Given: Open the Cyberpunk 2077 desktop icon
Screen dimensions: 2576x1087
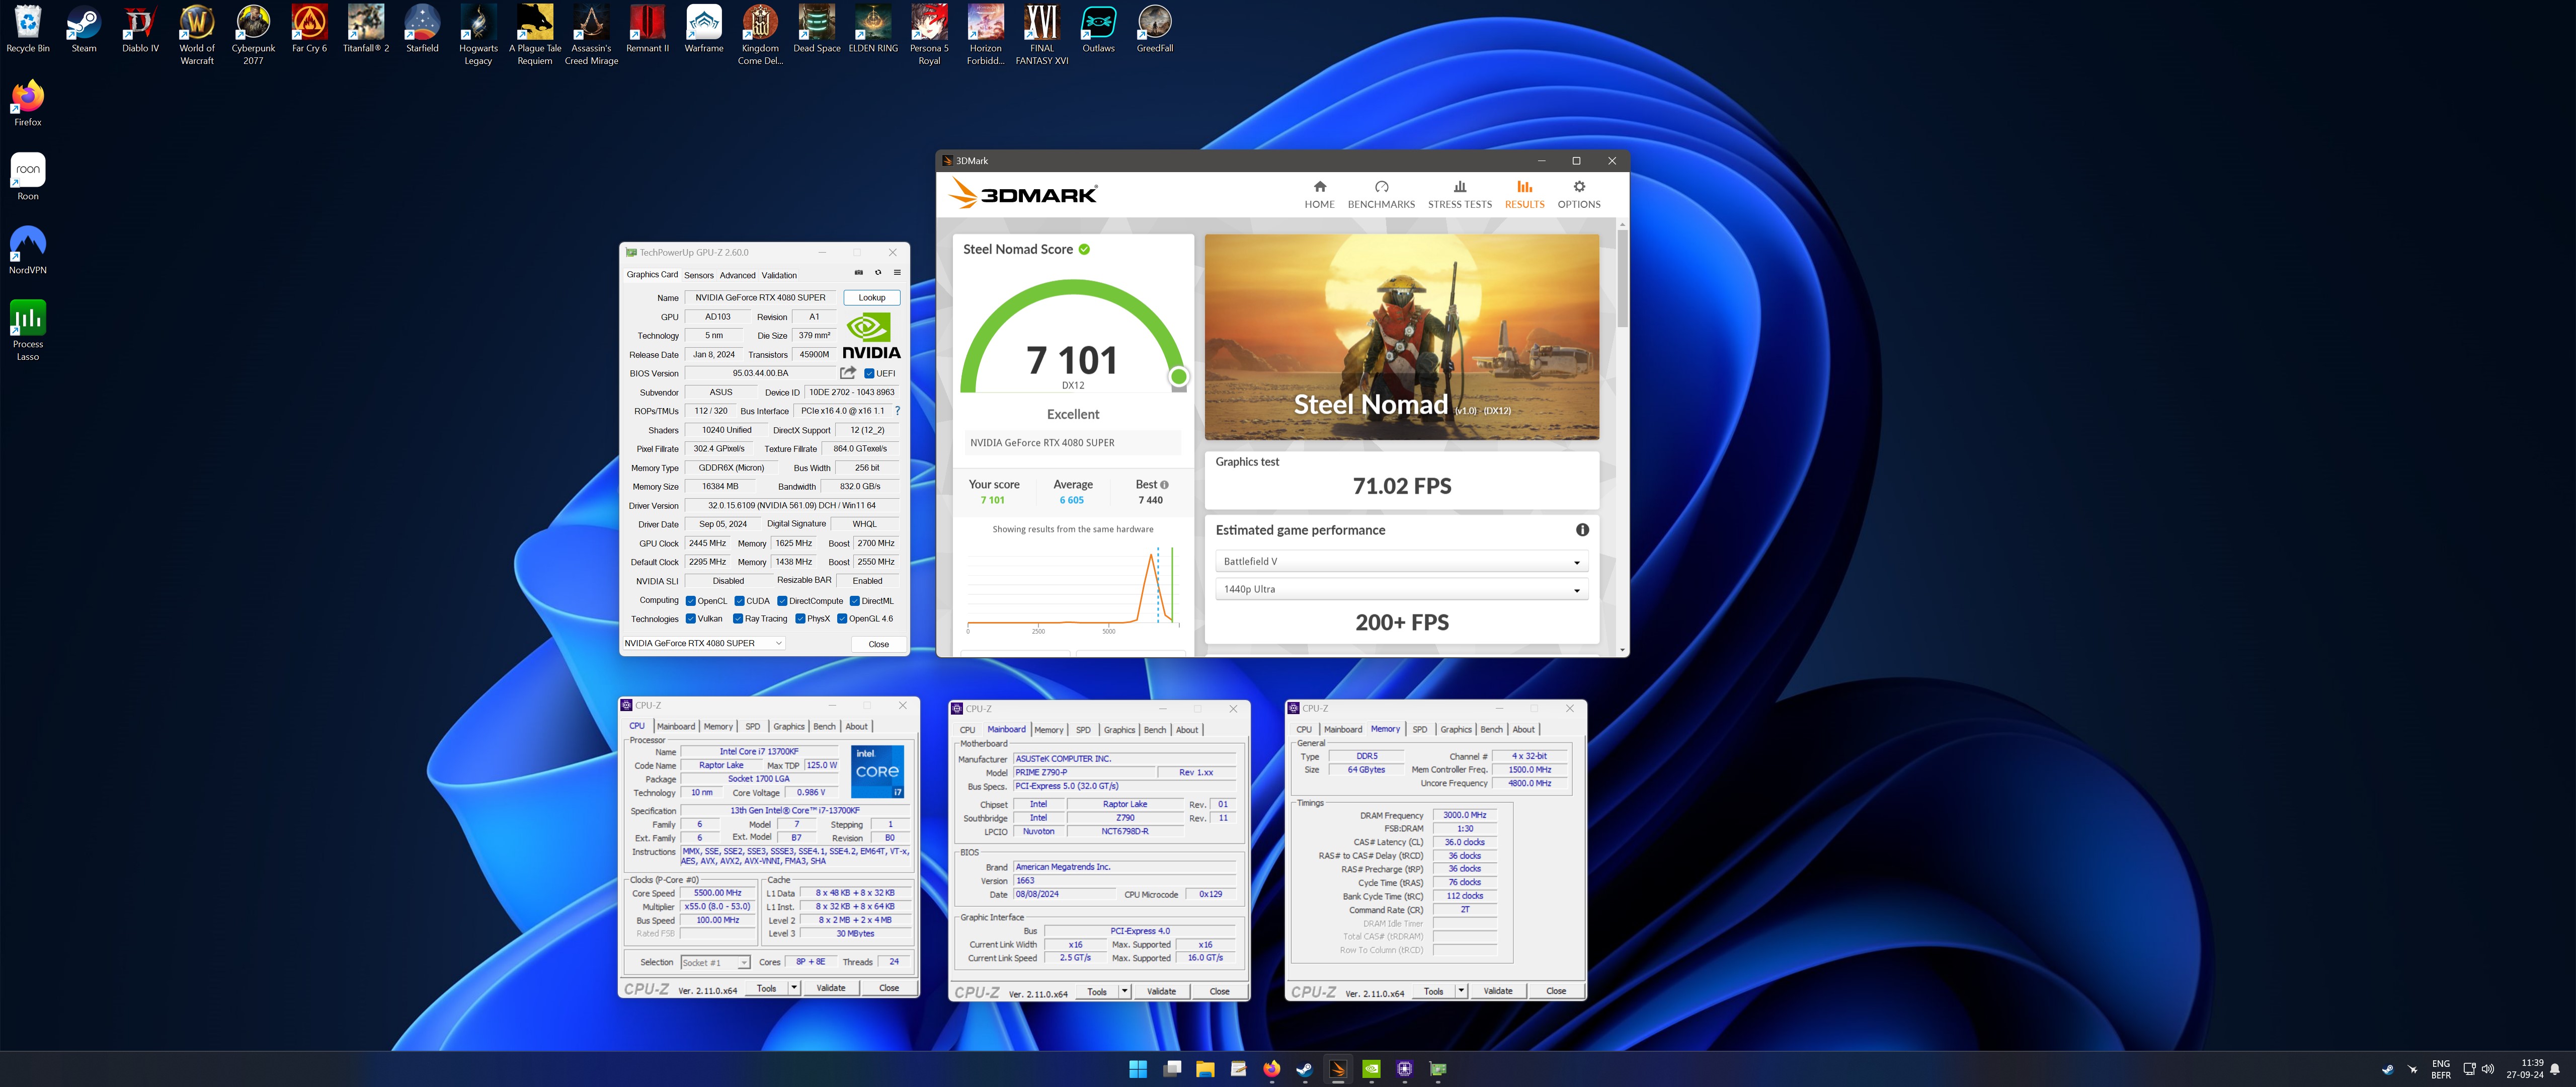Looking at the screenshot, I should coord(253,34).
